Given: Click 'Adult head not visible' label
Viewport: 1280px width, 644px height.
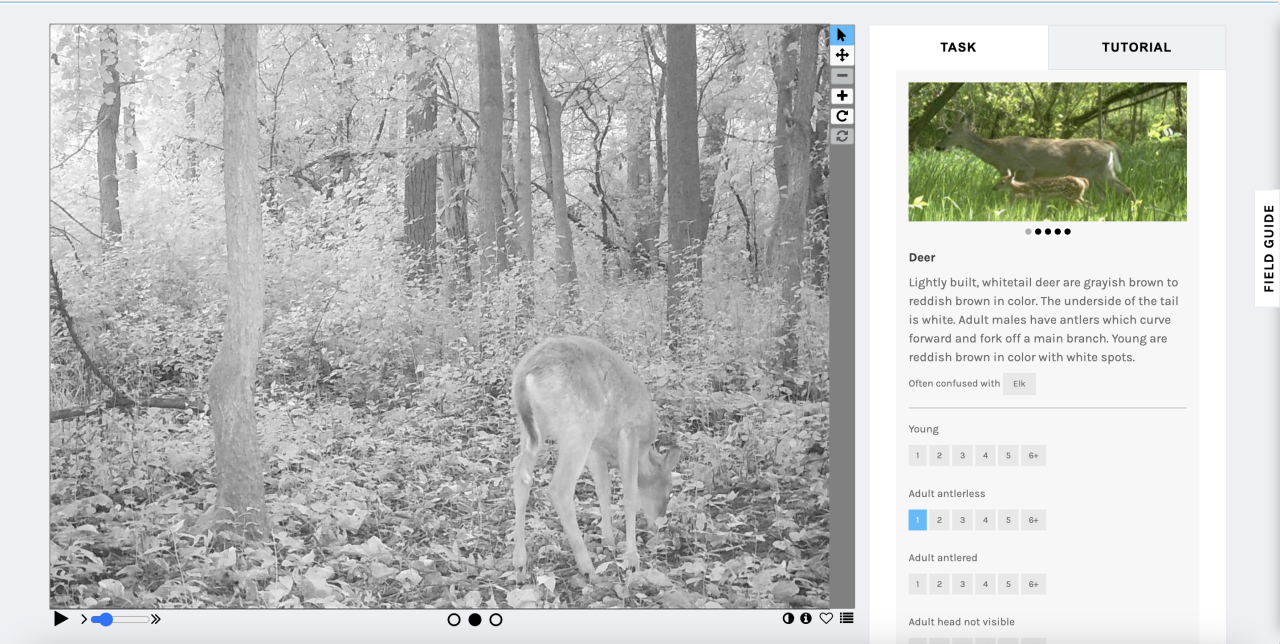Looking at the screenshot, I should [x=961, y=622].
